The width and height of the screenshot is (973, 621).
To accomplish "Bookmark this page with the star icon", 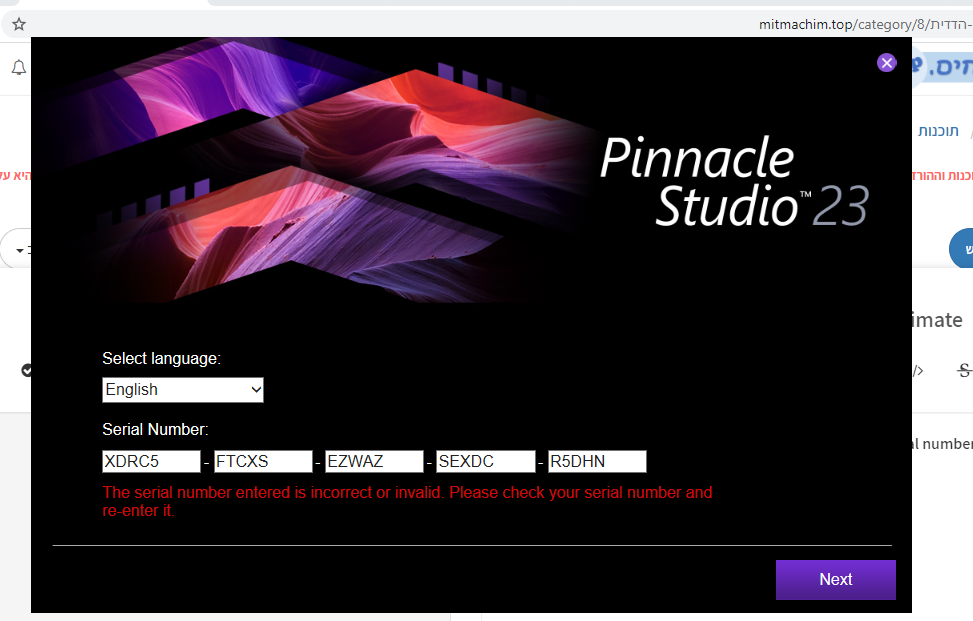I will (19, 24).
